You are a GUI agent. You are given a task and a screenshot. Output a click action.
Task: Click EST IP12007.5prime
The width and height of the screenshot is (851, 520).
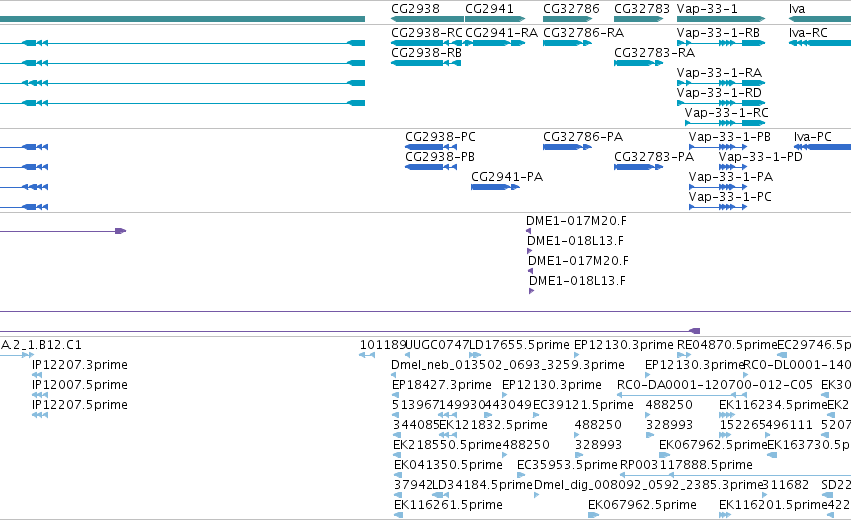[x=80, y=385]
